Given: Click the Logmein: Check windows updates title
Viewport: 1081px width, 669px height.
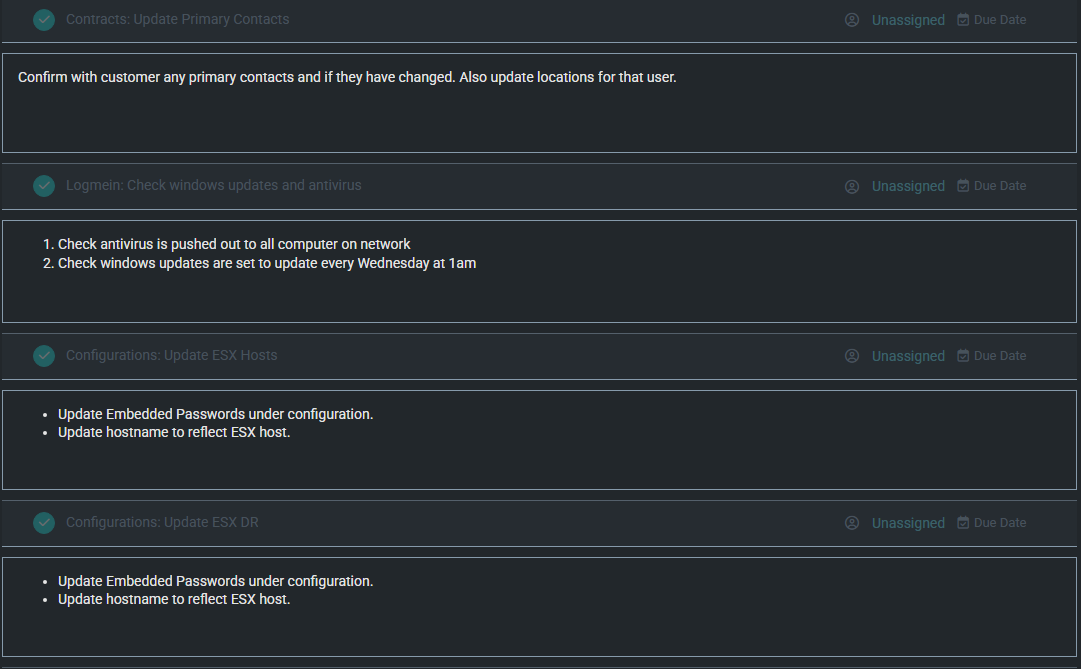Looking at the screenshot, I should pyautogui.click(x=213, y=186).
